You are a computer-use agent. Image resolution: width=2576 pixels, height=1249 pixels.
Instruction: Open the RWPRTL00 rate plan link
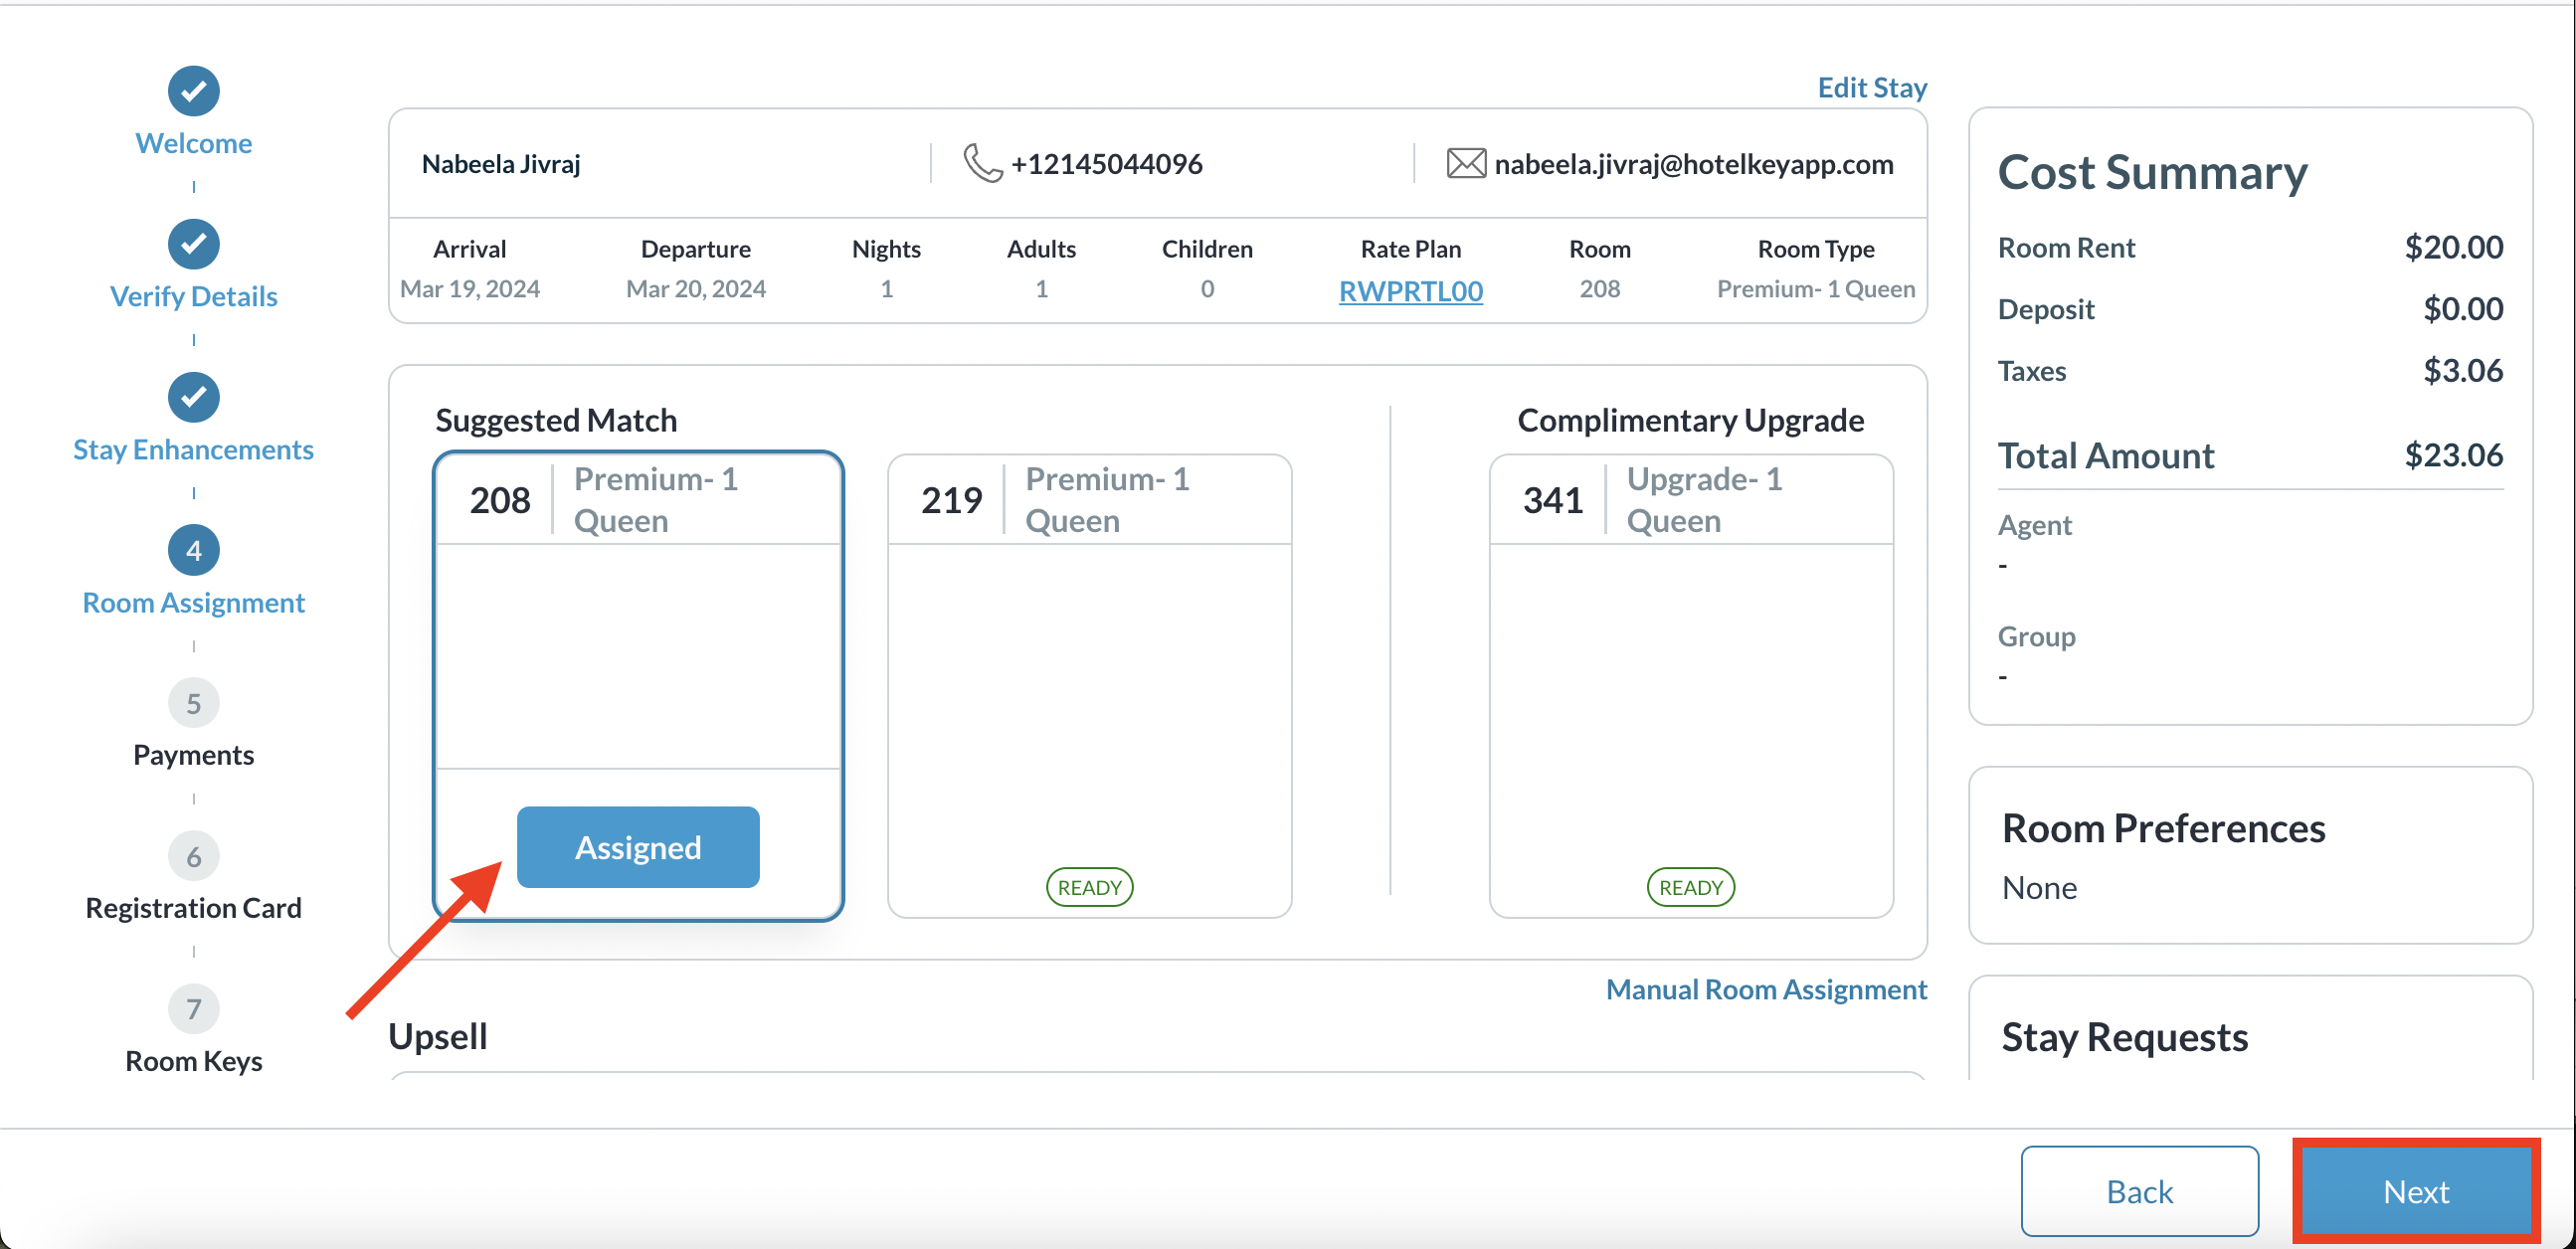pos(1410,291)
